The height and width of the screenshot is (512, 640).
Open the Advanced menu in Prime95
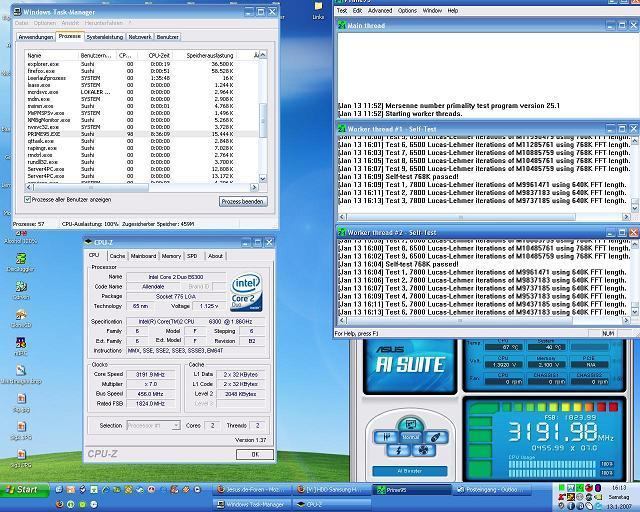pyautogui.click(x=380, y=11)
